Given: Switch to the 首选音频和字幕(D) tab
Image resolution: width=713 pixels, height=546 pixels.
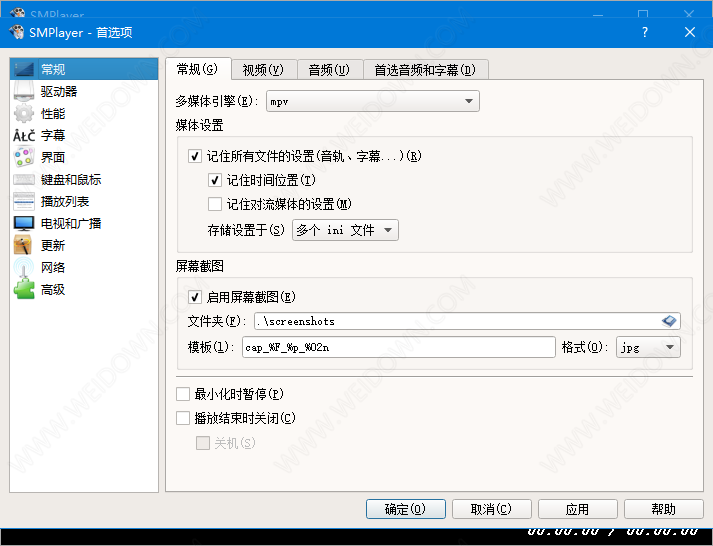Looking at the screenshot, I should (x=426, y=70).
